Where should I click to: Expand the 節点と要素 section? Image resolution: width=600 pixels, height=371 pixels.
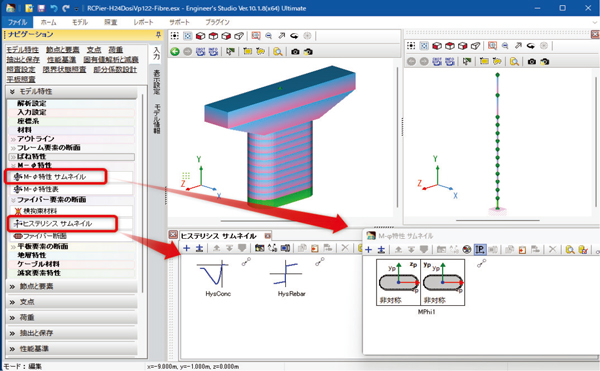(x=71, y=286)
